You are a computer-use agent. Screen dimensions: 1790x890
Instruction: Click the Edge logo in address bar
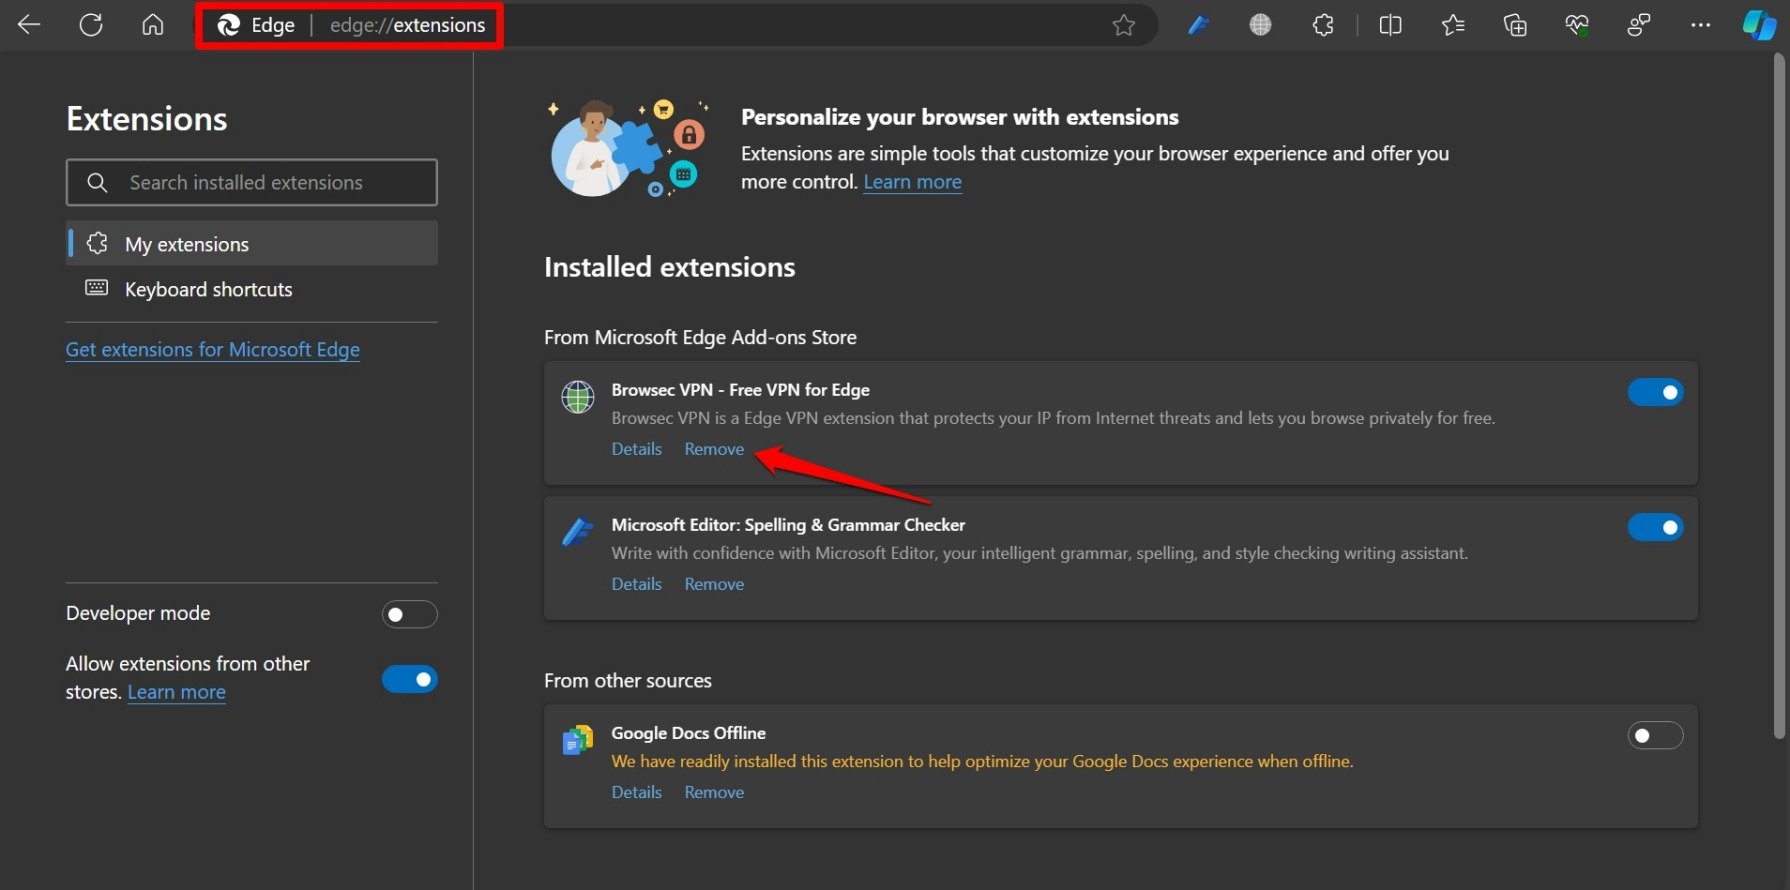click(229, 25)
